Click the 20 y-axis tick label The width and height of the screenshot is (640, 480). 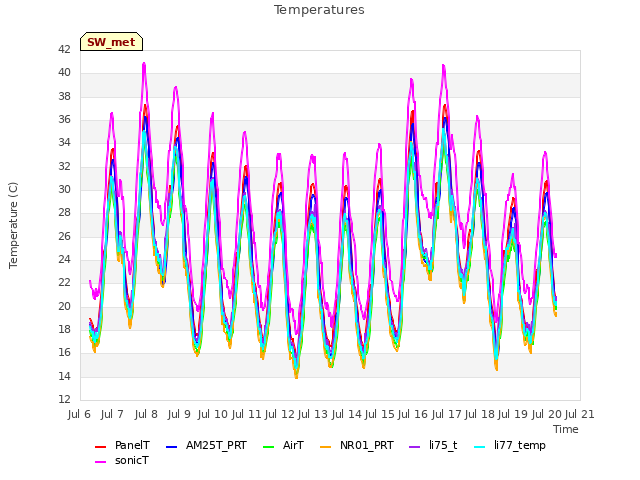(x=64, y=307)
